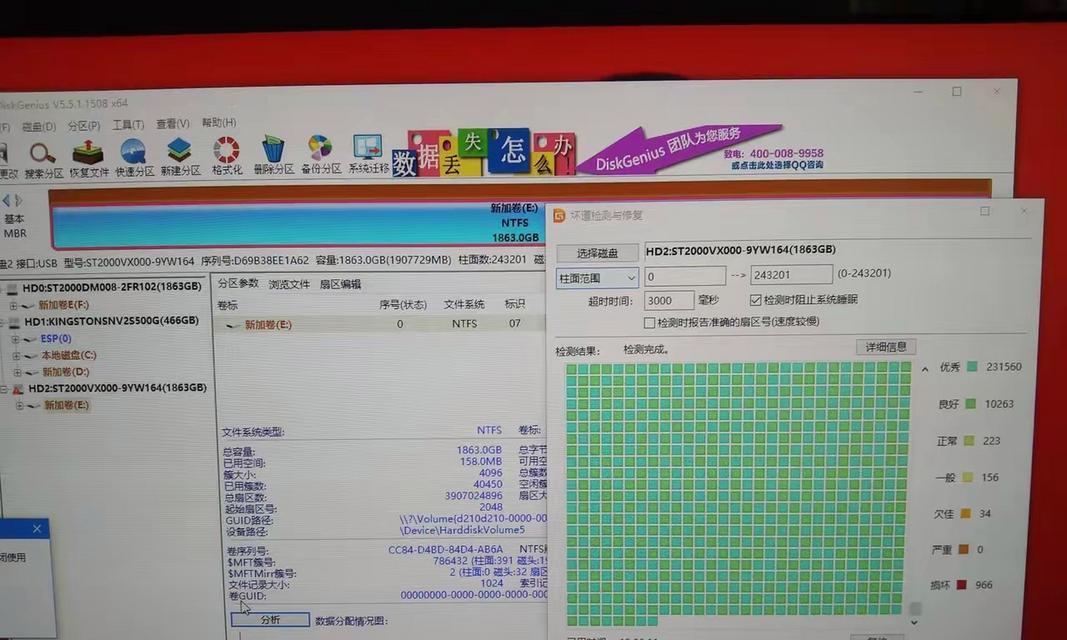Click the scroll-down arrow below the legend

click(x=914, y=622)
